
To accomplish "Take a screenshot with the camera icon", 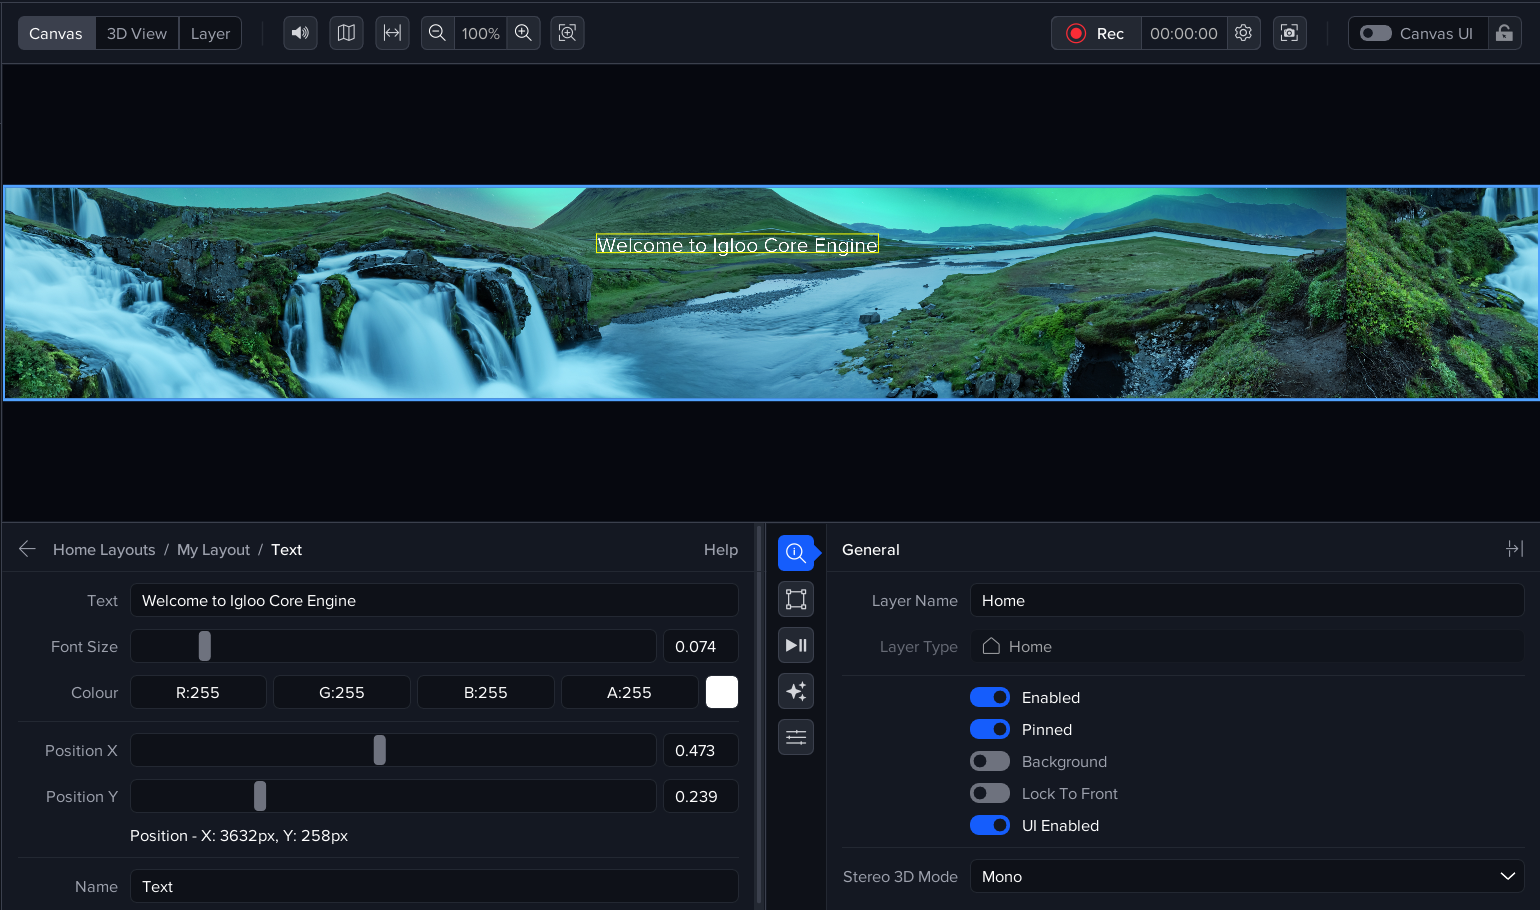I will pos(1289,33).
